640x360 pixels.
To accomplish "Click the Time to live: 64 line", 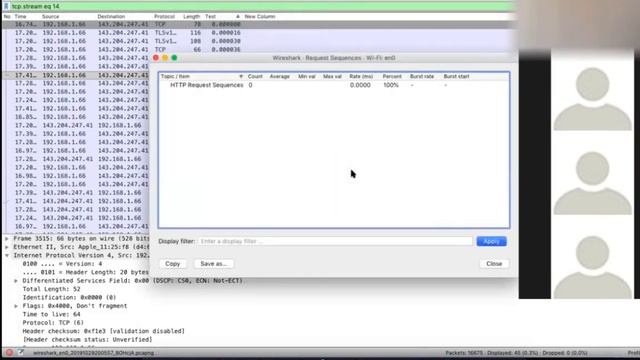I will (x=51, y=314).
